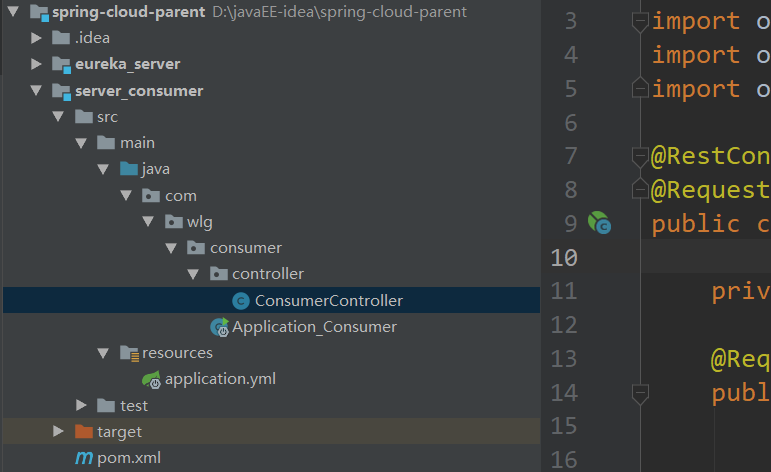
Task: Toggle the annotation fold marker at line 7
Action: 640,157
